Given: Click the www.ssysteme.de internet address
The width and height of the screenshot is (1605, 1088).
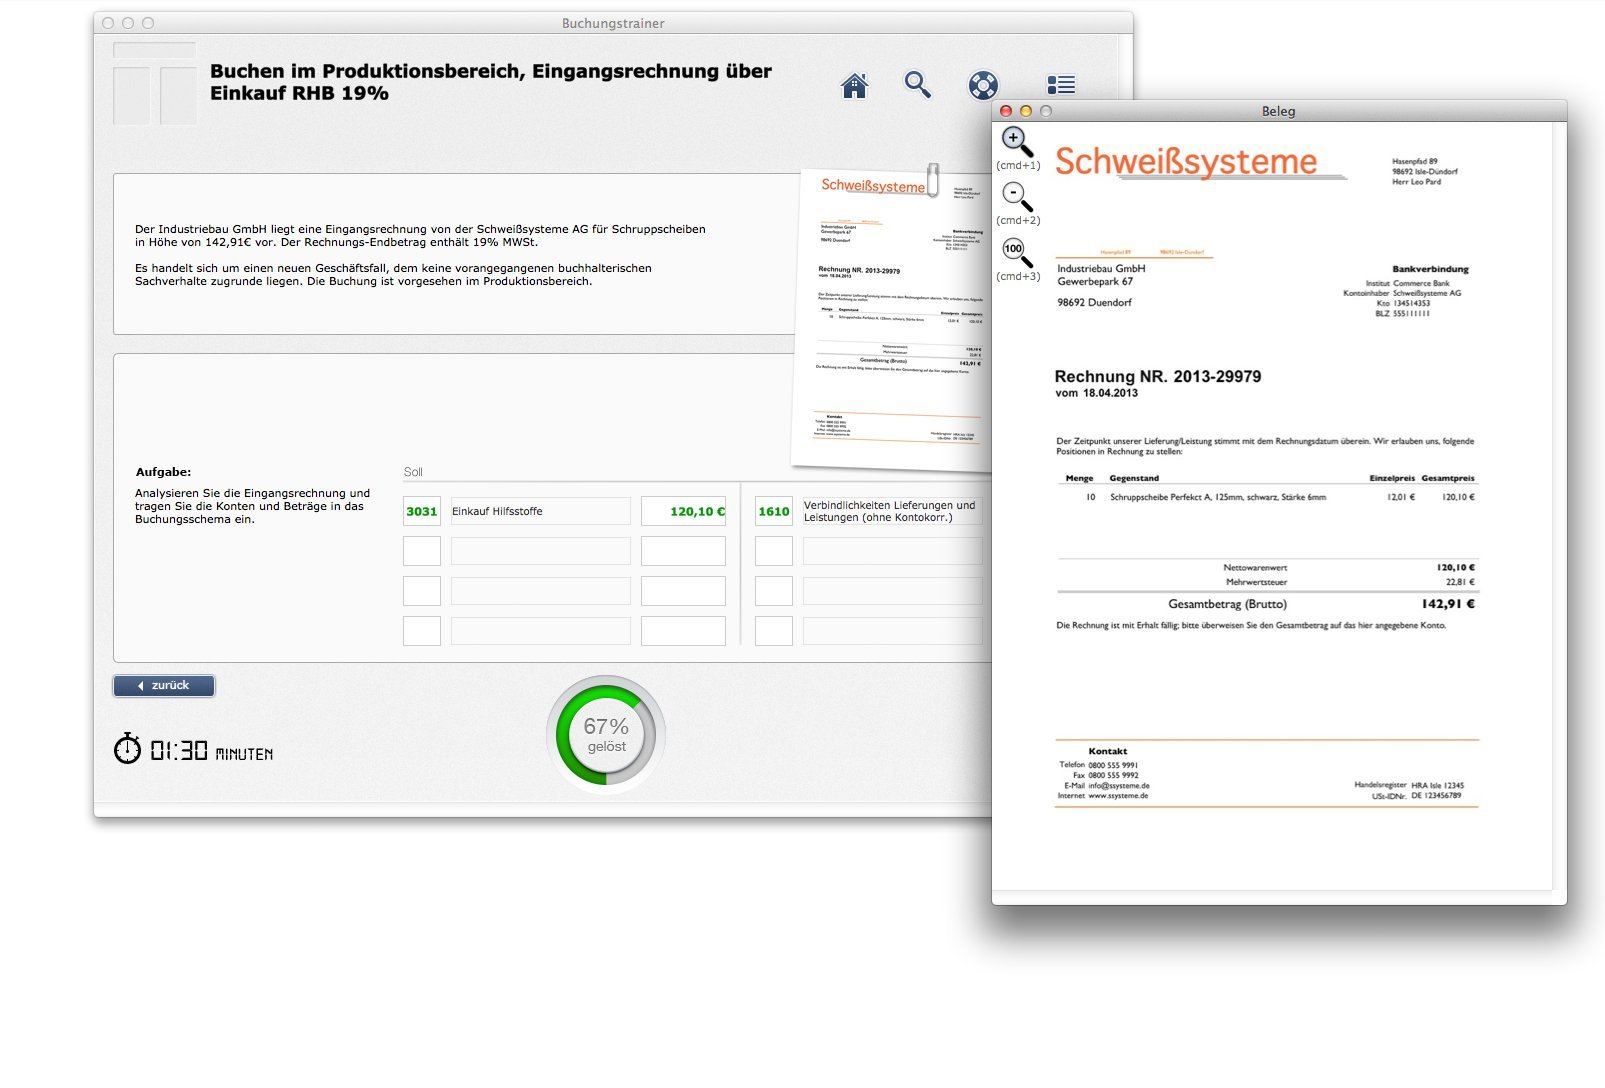Looking at the screenshot, I should click(1118, 796).
